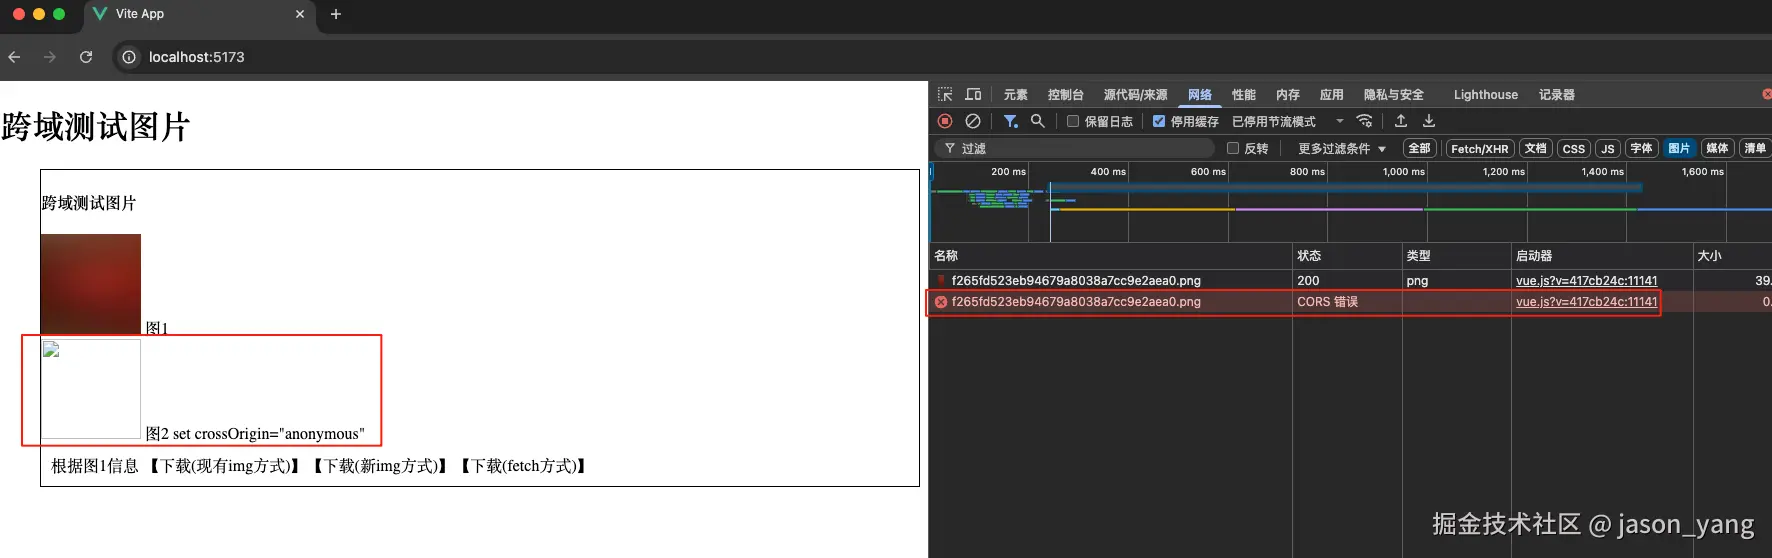
Task: Filter requests by Fetch/XHR
Action: [x=1480, y=148]
